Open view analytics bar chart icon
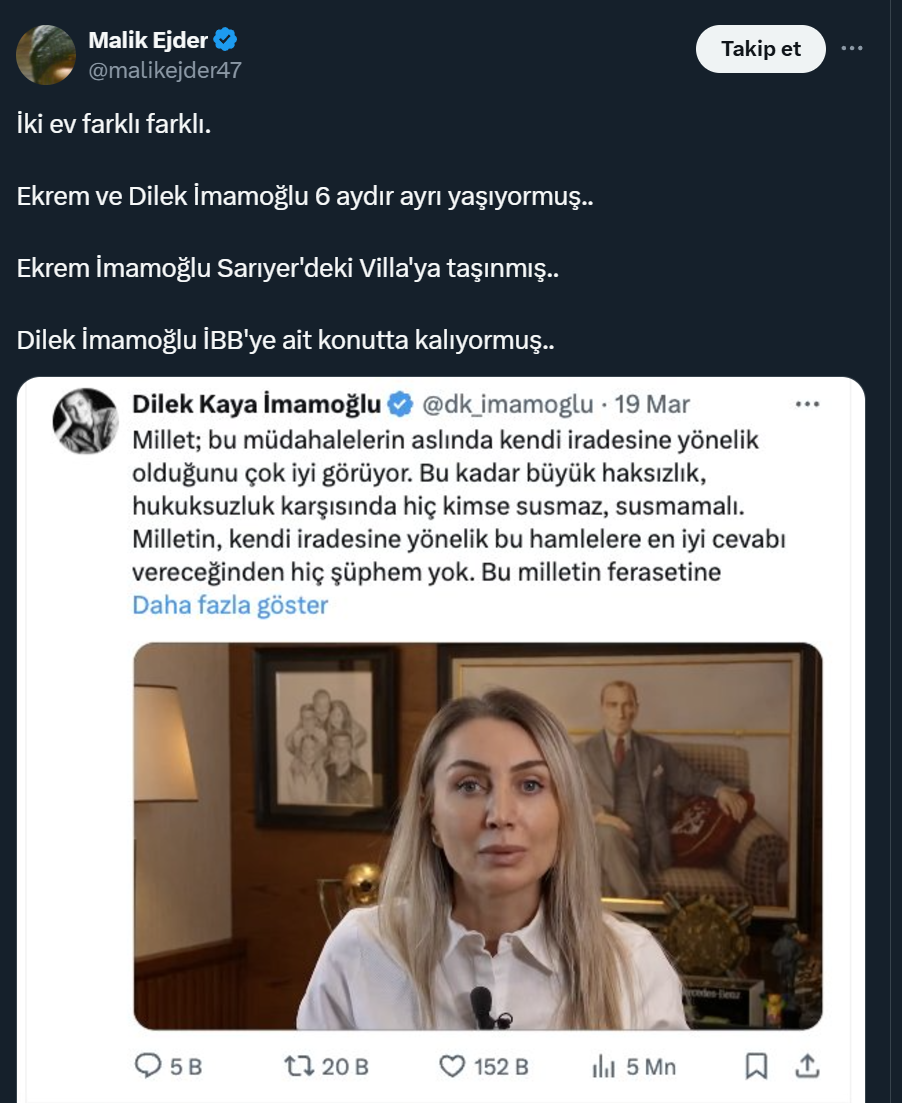Viewport: 902px width, 1103px height. (603, 1066)
